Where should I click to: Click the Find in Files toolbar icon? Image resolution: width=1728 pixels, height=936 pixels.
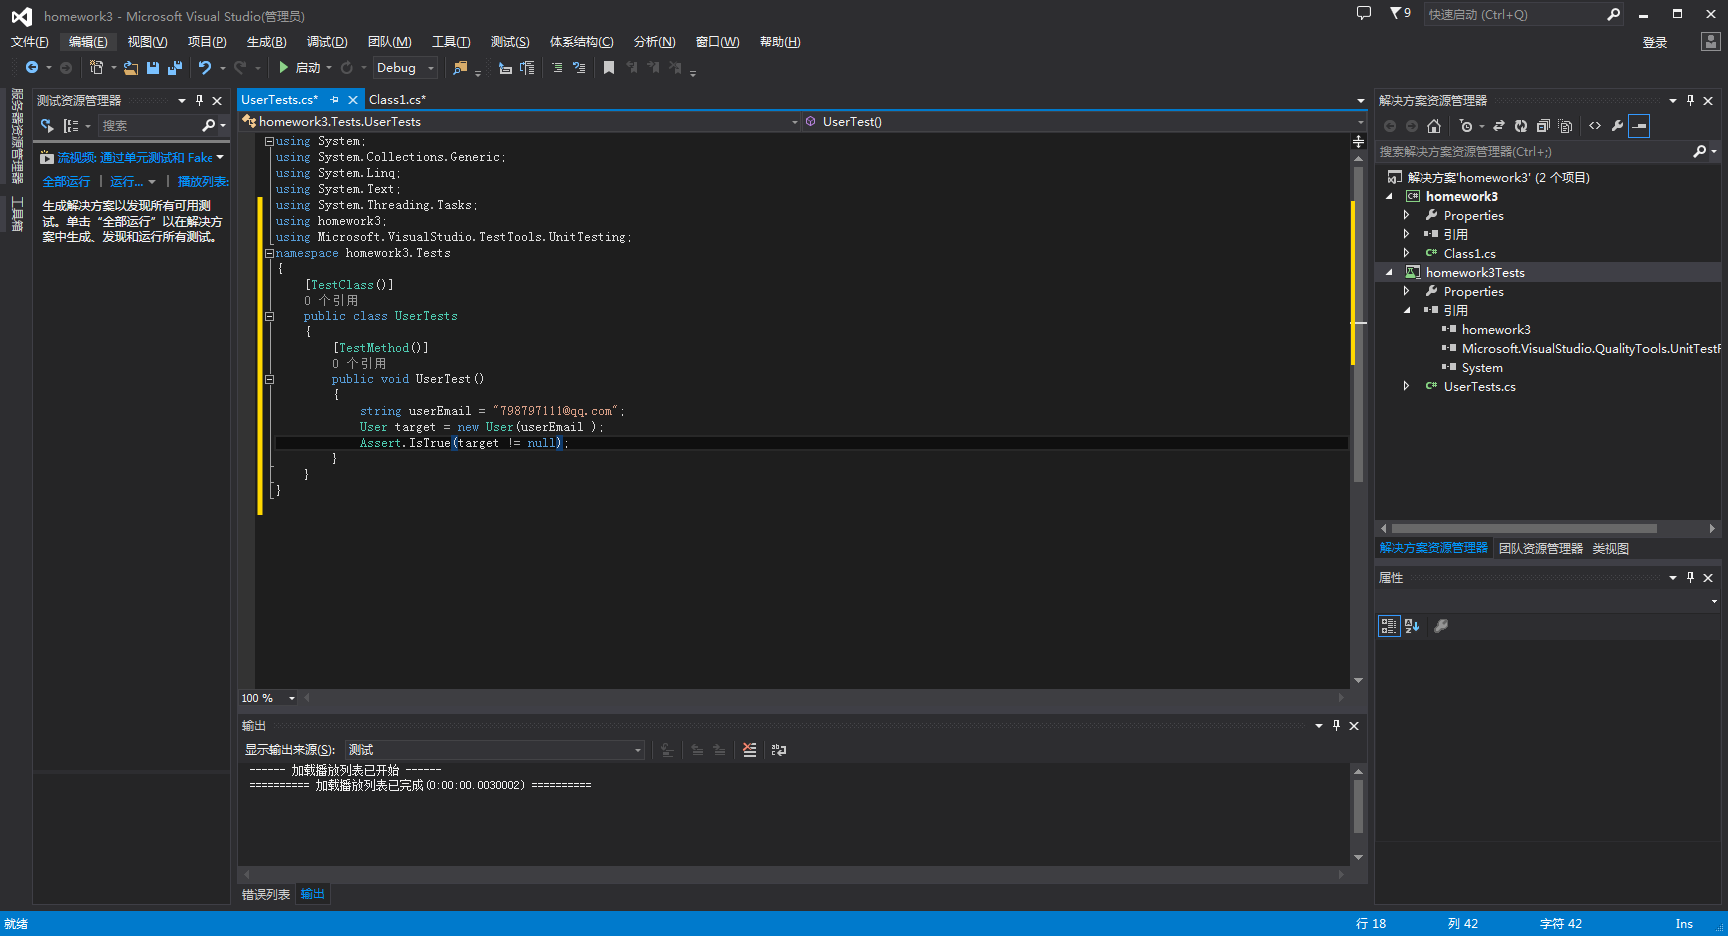[x=460, y=68]
